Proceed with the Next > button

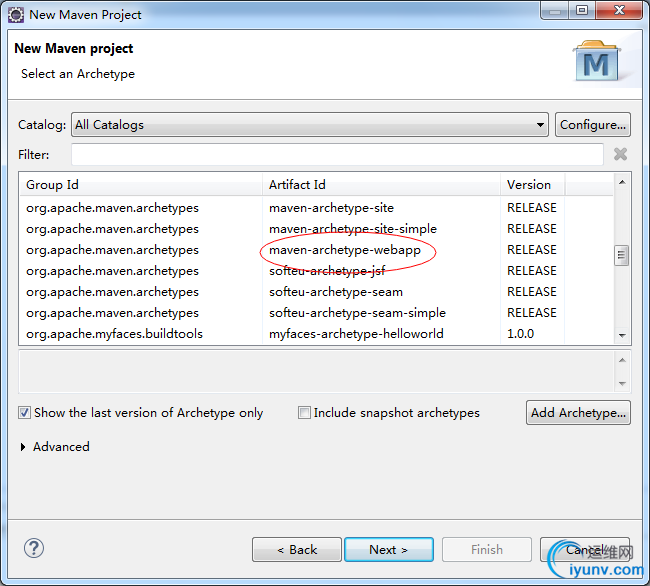tap(389, 550)
